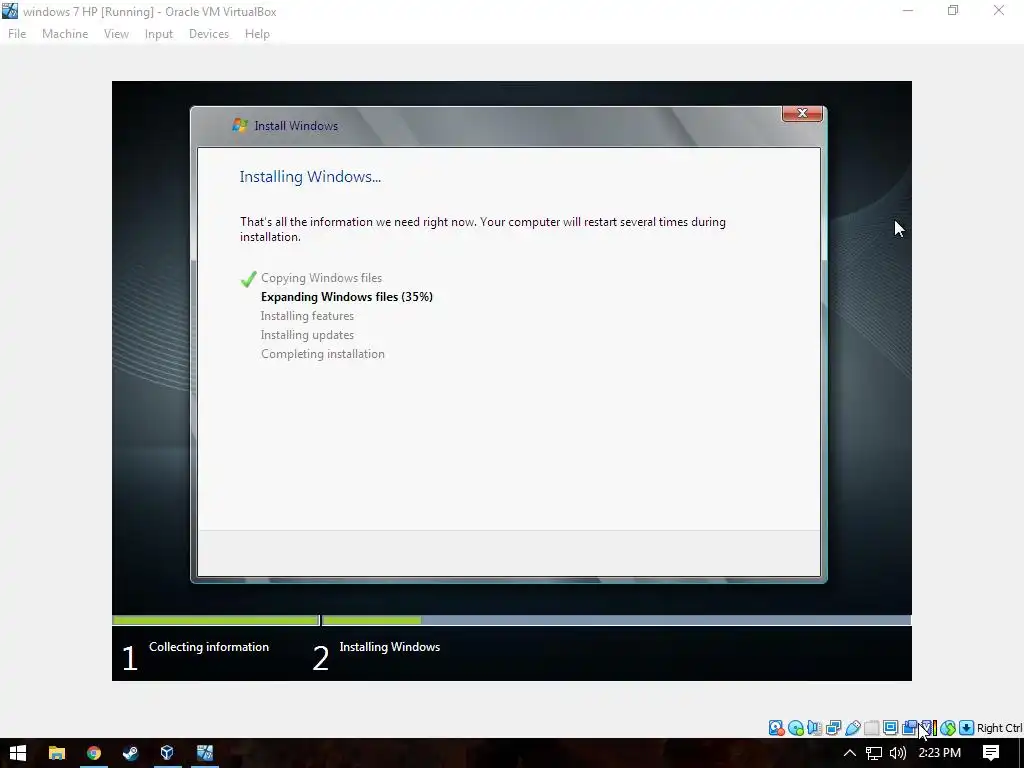Image resolution: width=1024 pixels, height=768 pixels.
Task: Open the USB devices status icon
Action: coord(852,728)
